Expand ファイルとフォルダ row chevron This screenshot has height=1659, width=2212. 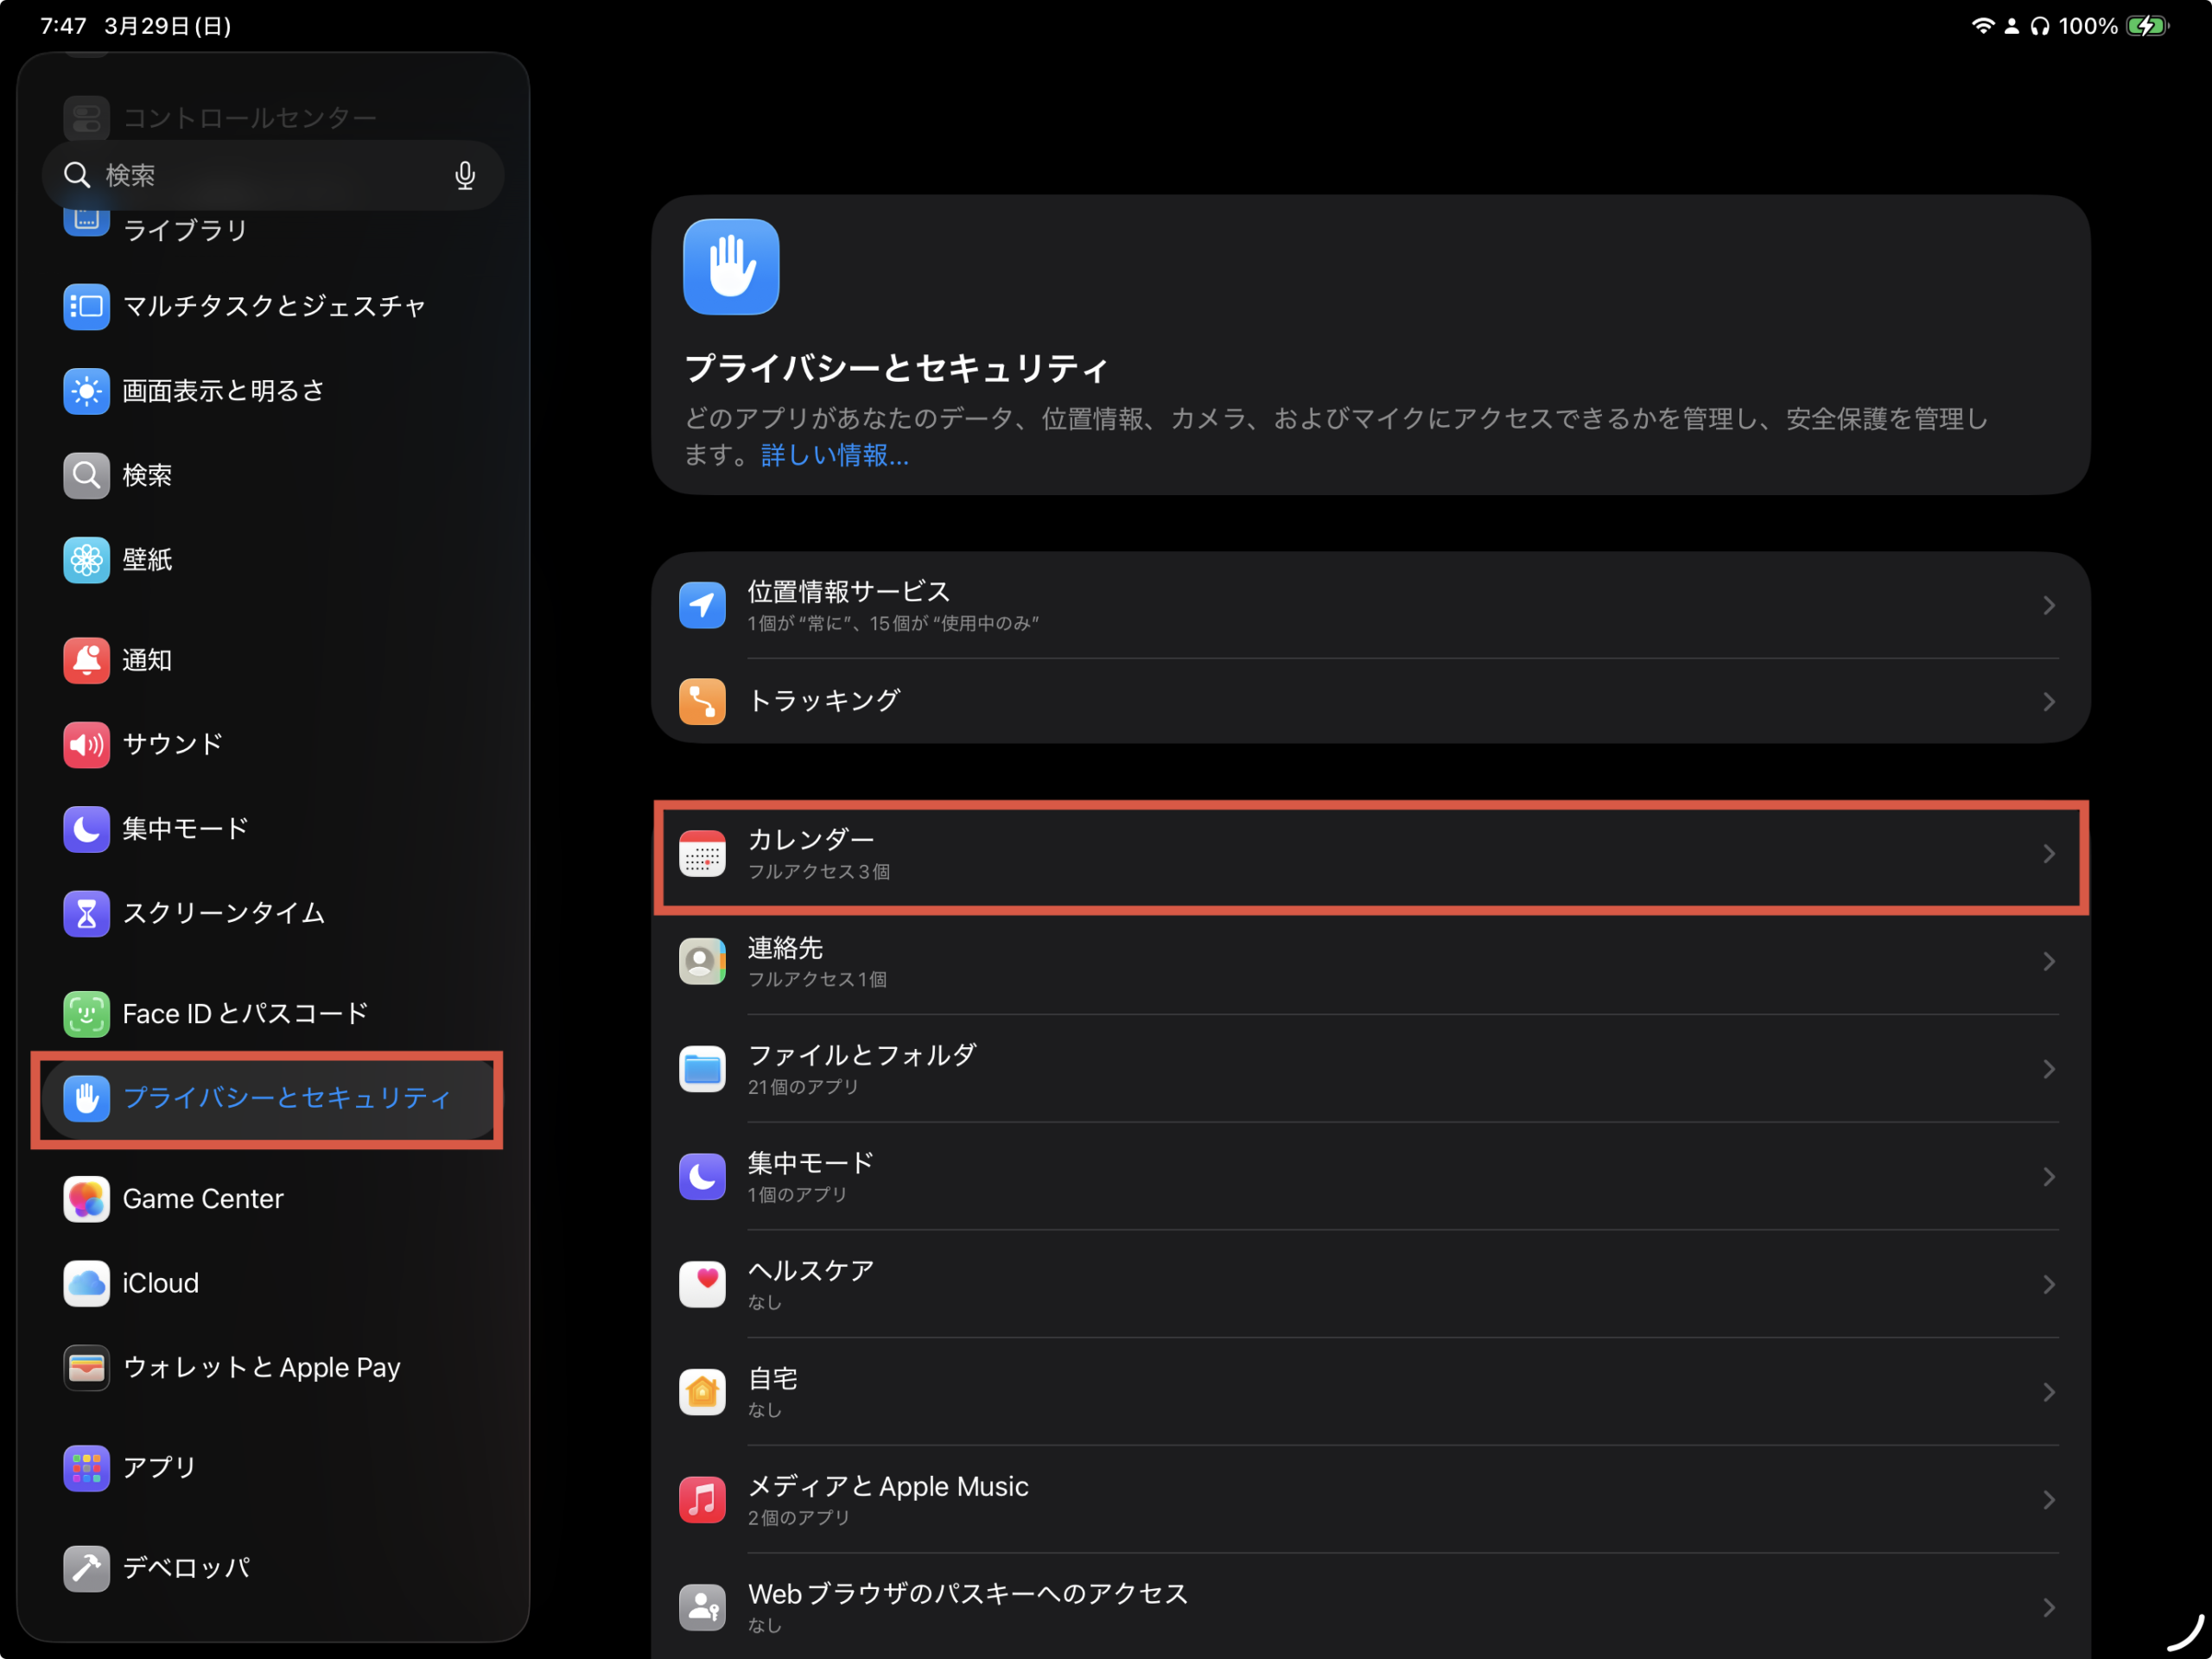coord(2048,1069)
